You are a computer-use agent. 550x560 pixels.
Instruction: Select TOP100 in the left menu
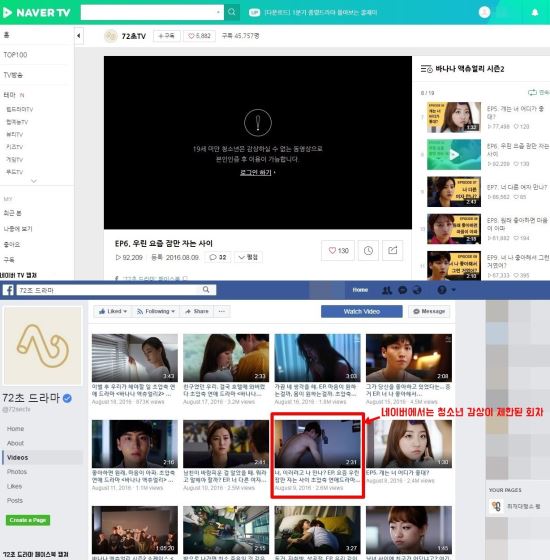(x=15, y=55)
